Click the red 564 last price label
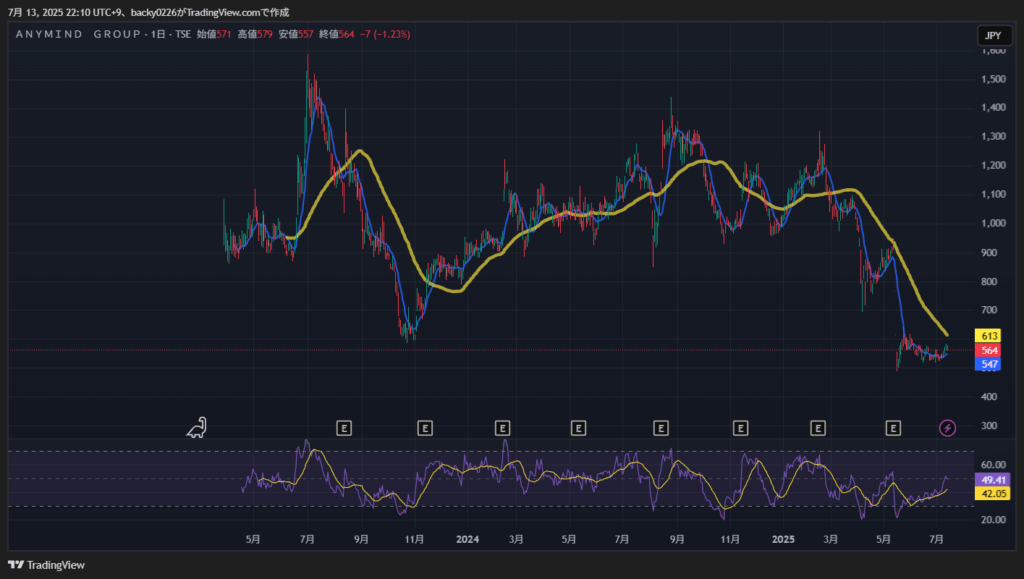 pos(988,351)
